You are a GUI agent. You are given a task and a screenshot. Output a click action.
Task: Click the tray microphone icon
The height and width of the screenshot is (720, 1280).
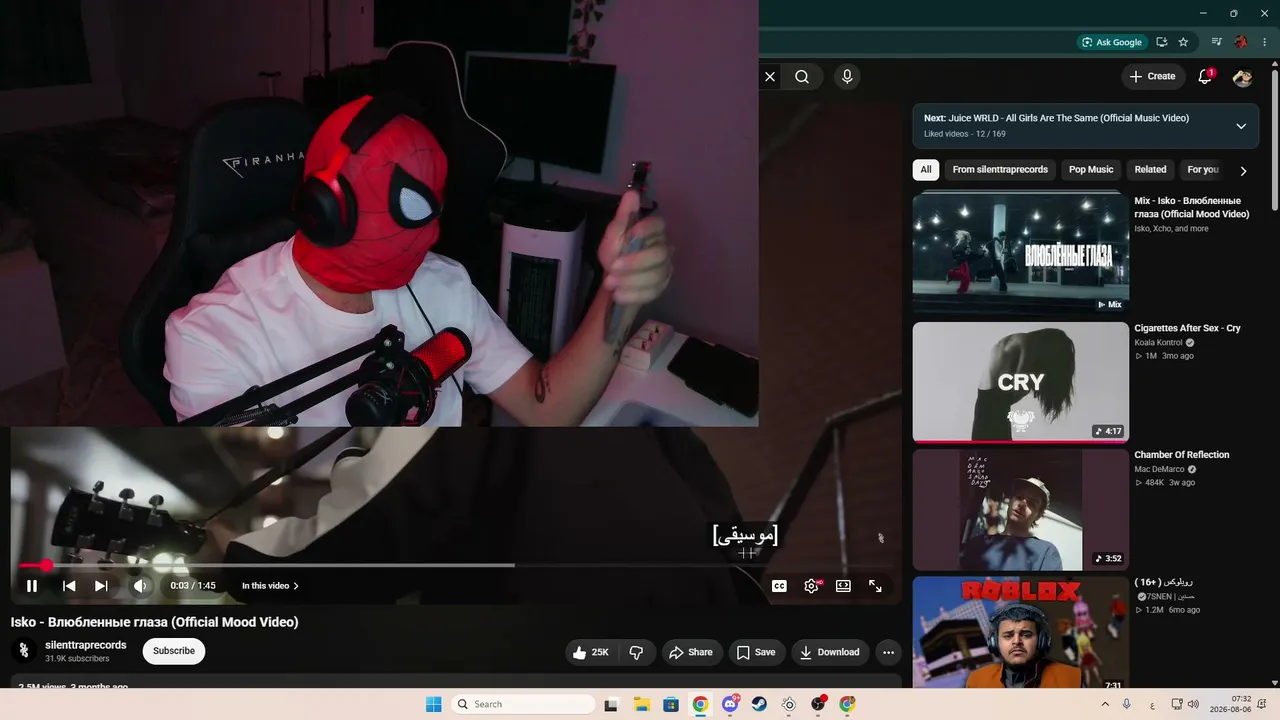[x=1127, y=704]
